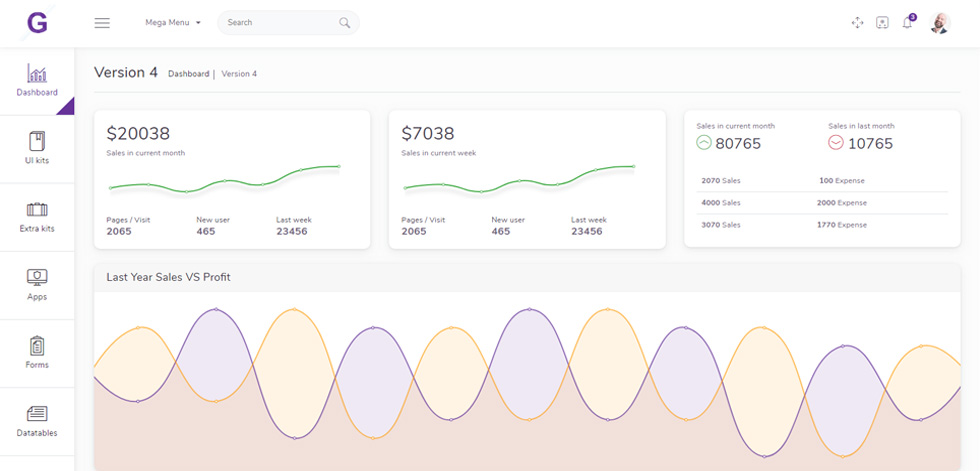
Task: Click the fullscreen arrows icon
Action: [x=858, y=23]
